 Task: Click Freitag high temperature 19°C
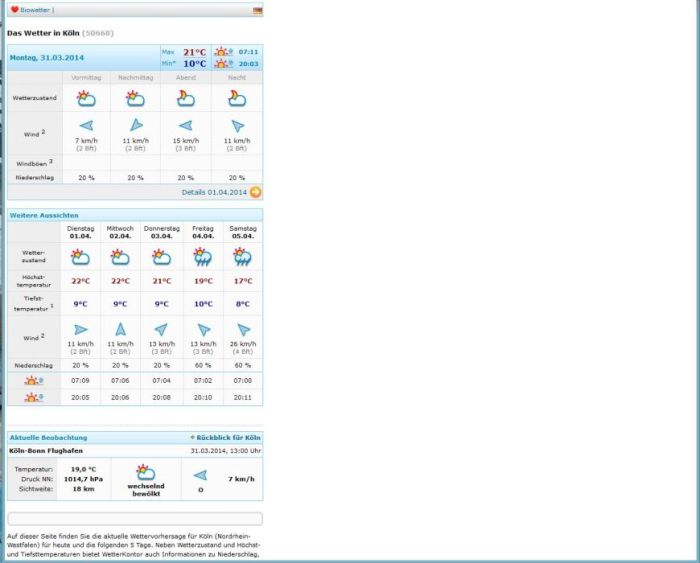tap(203, 281)
